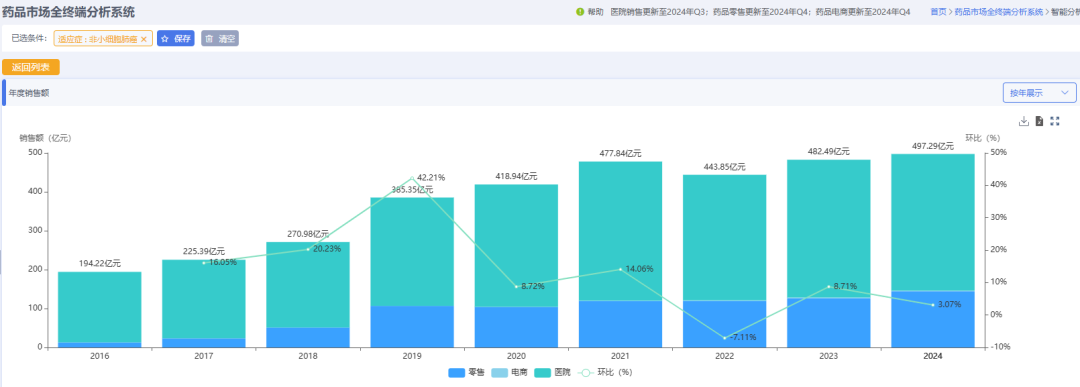Open the 按年展示 dropdown
This screenshot has height=387, width=1080.
tap(1039, 92)
